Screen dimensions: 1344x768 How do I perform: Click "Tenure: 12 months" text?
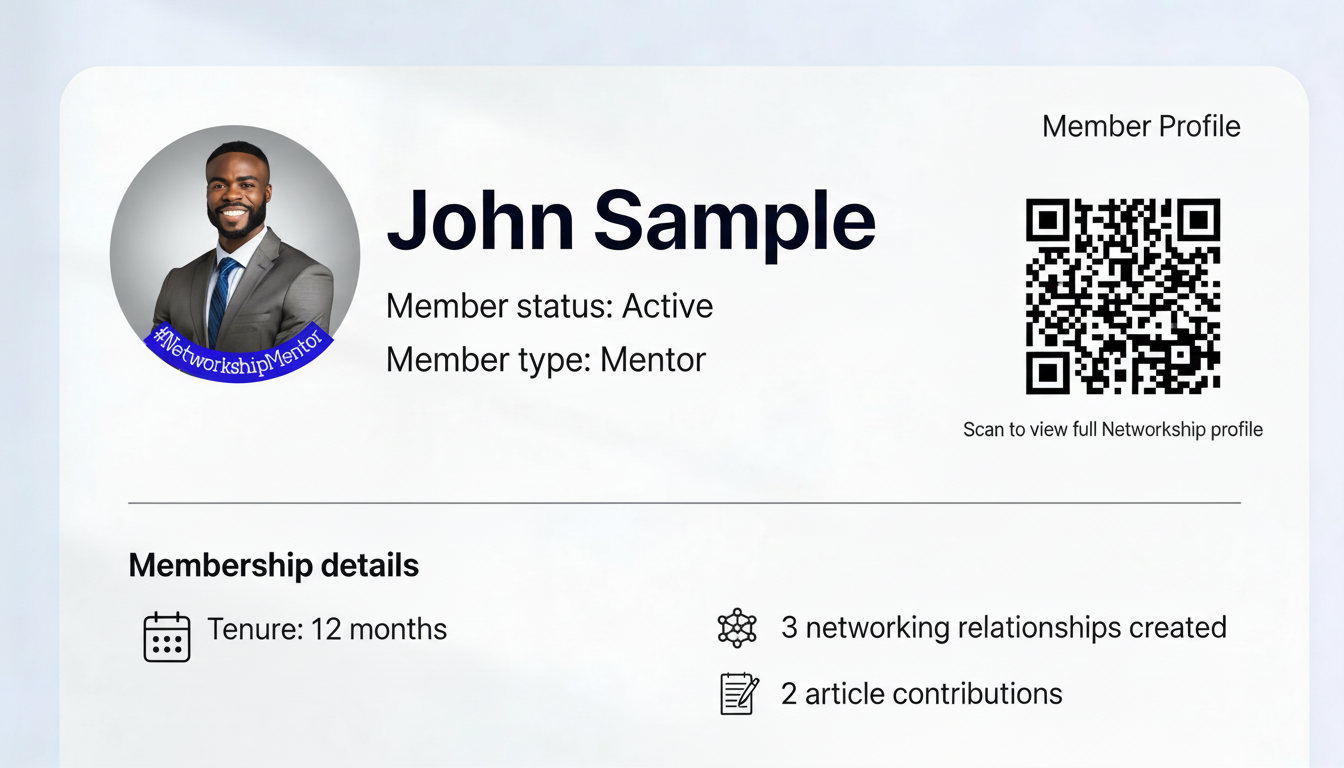click(327, 629)
